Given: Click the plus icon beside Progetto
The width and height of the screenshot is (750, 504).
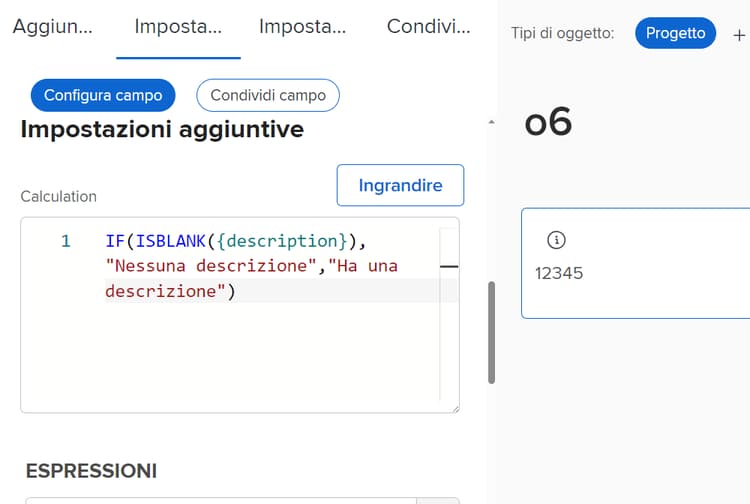Looking at the screenshot, I should click(x=739, y=34).
